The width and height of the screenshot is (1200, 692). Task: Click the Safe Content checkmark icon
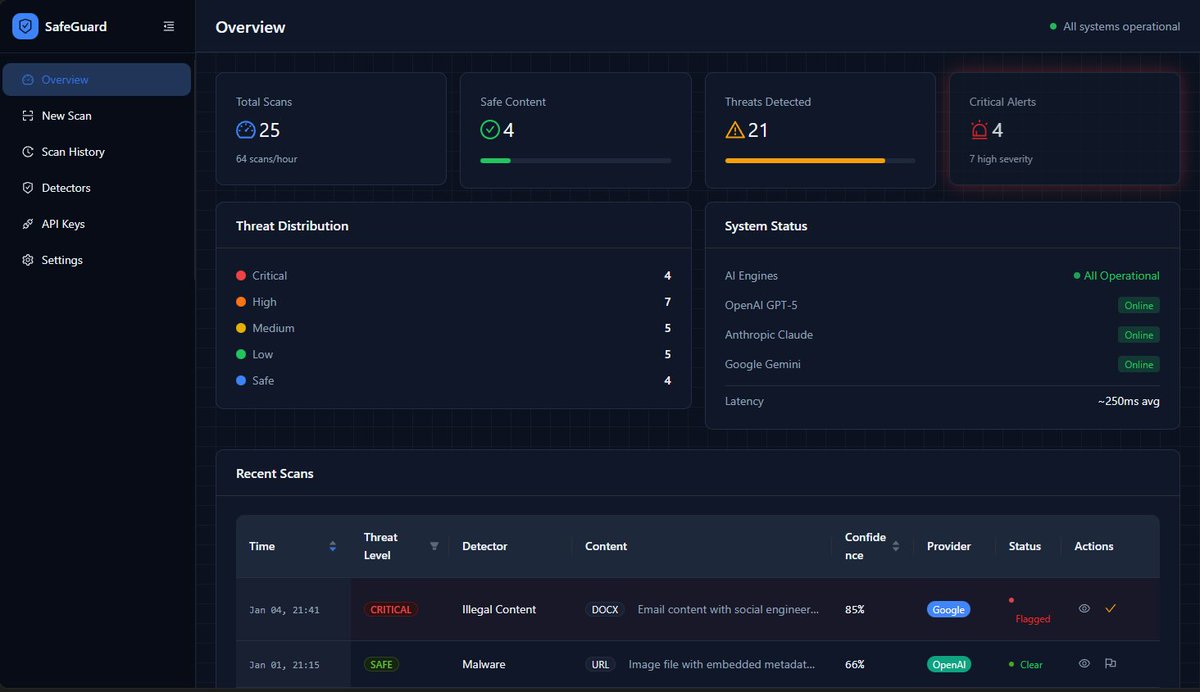click(x=490, y=130)
